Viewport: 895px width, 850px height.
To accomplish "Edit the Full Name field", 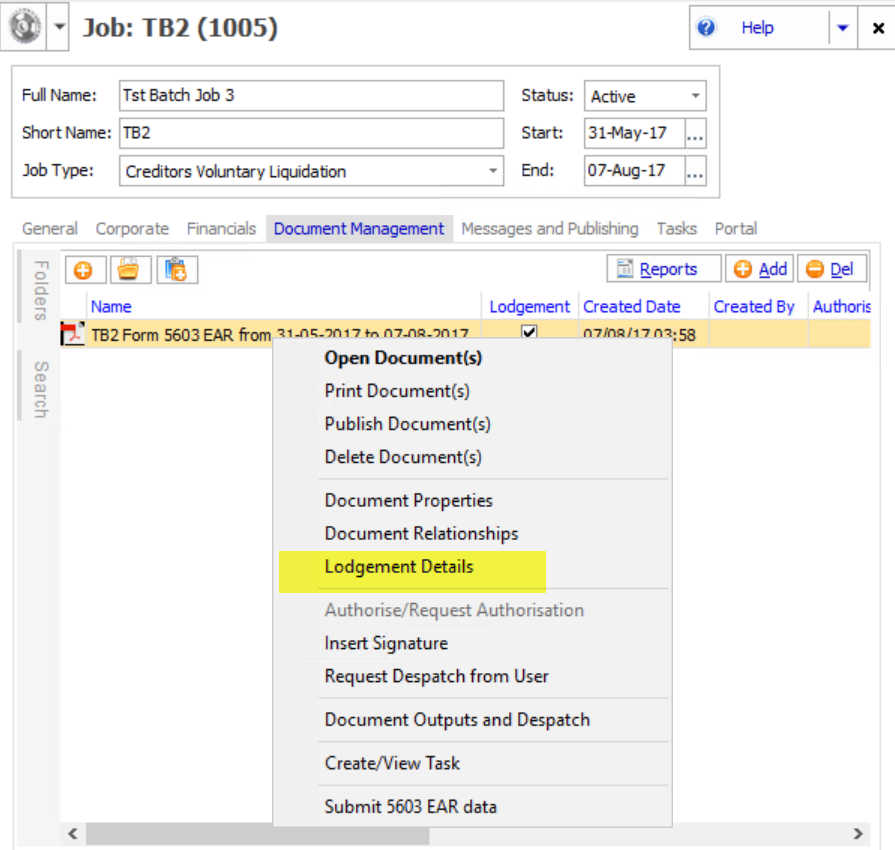I will (x=312, y=95).
